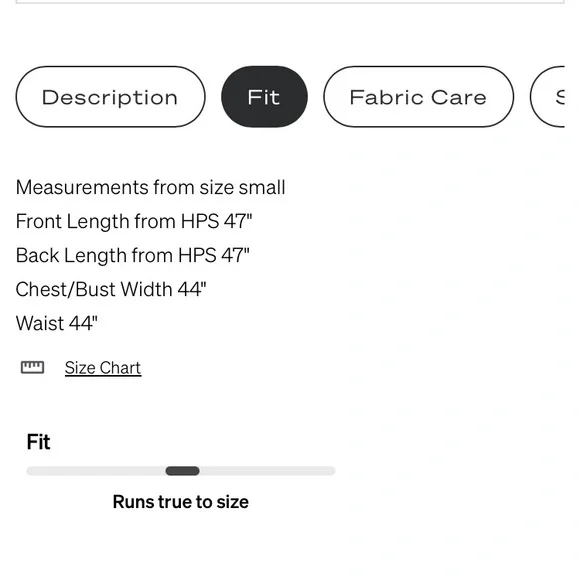The image size is (580, 580).
Task: Switch to the Fabric Care tab
Action: coord(418,97)
